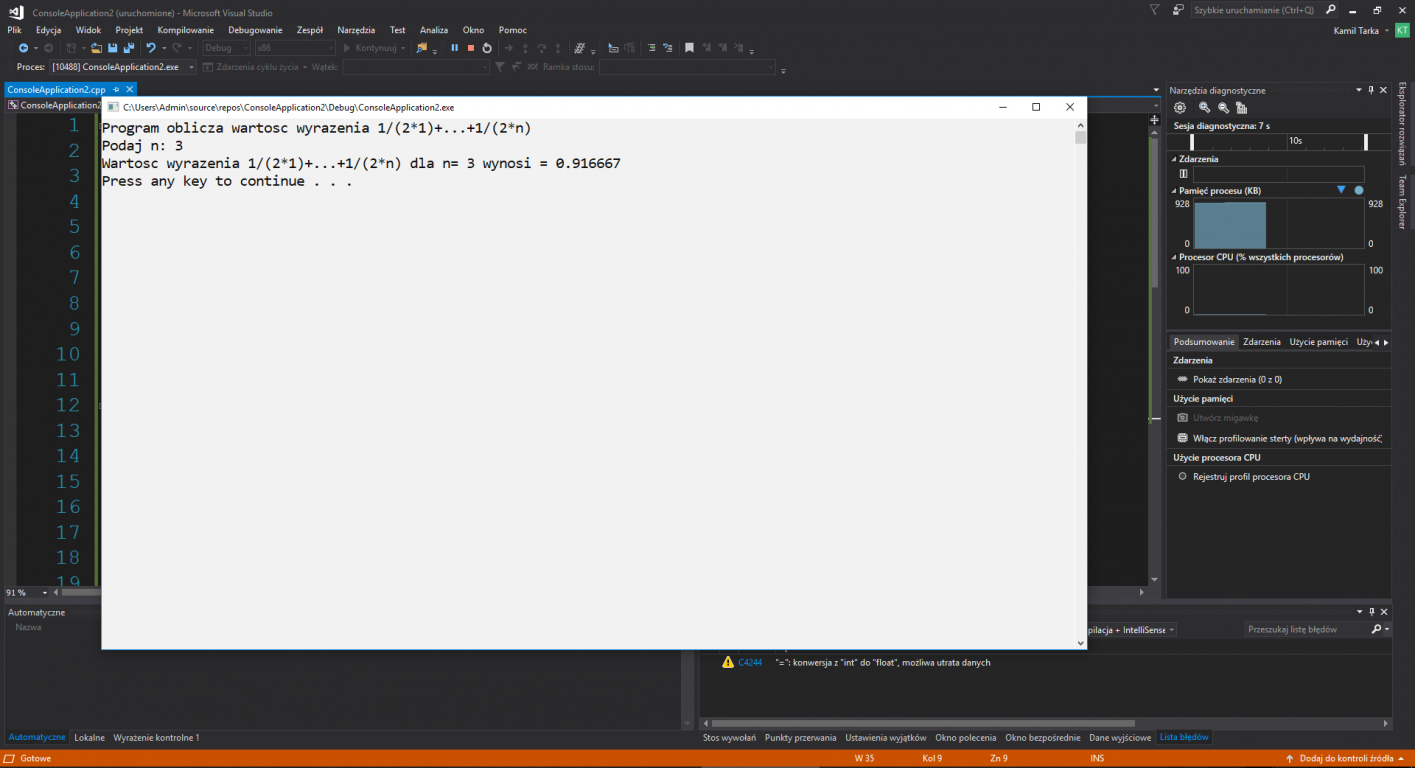The image size is (1415, 768).
Task: Zoom out on the diagnostic timeline
Action: pos(1223,108)
